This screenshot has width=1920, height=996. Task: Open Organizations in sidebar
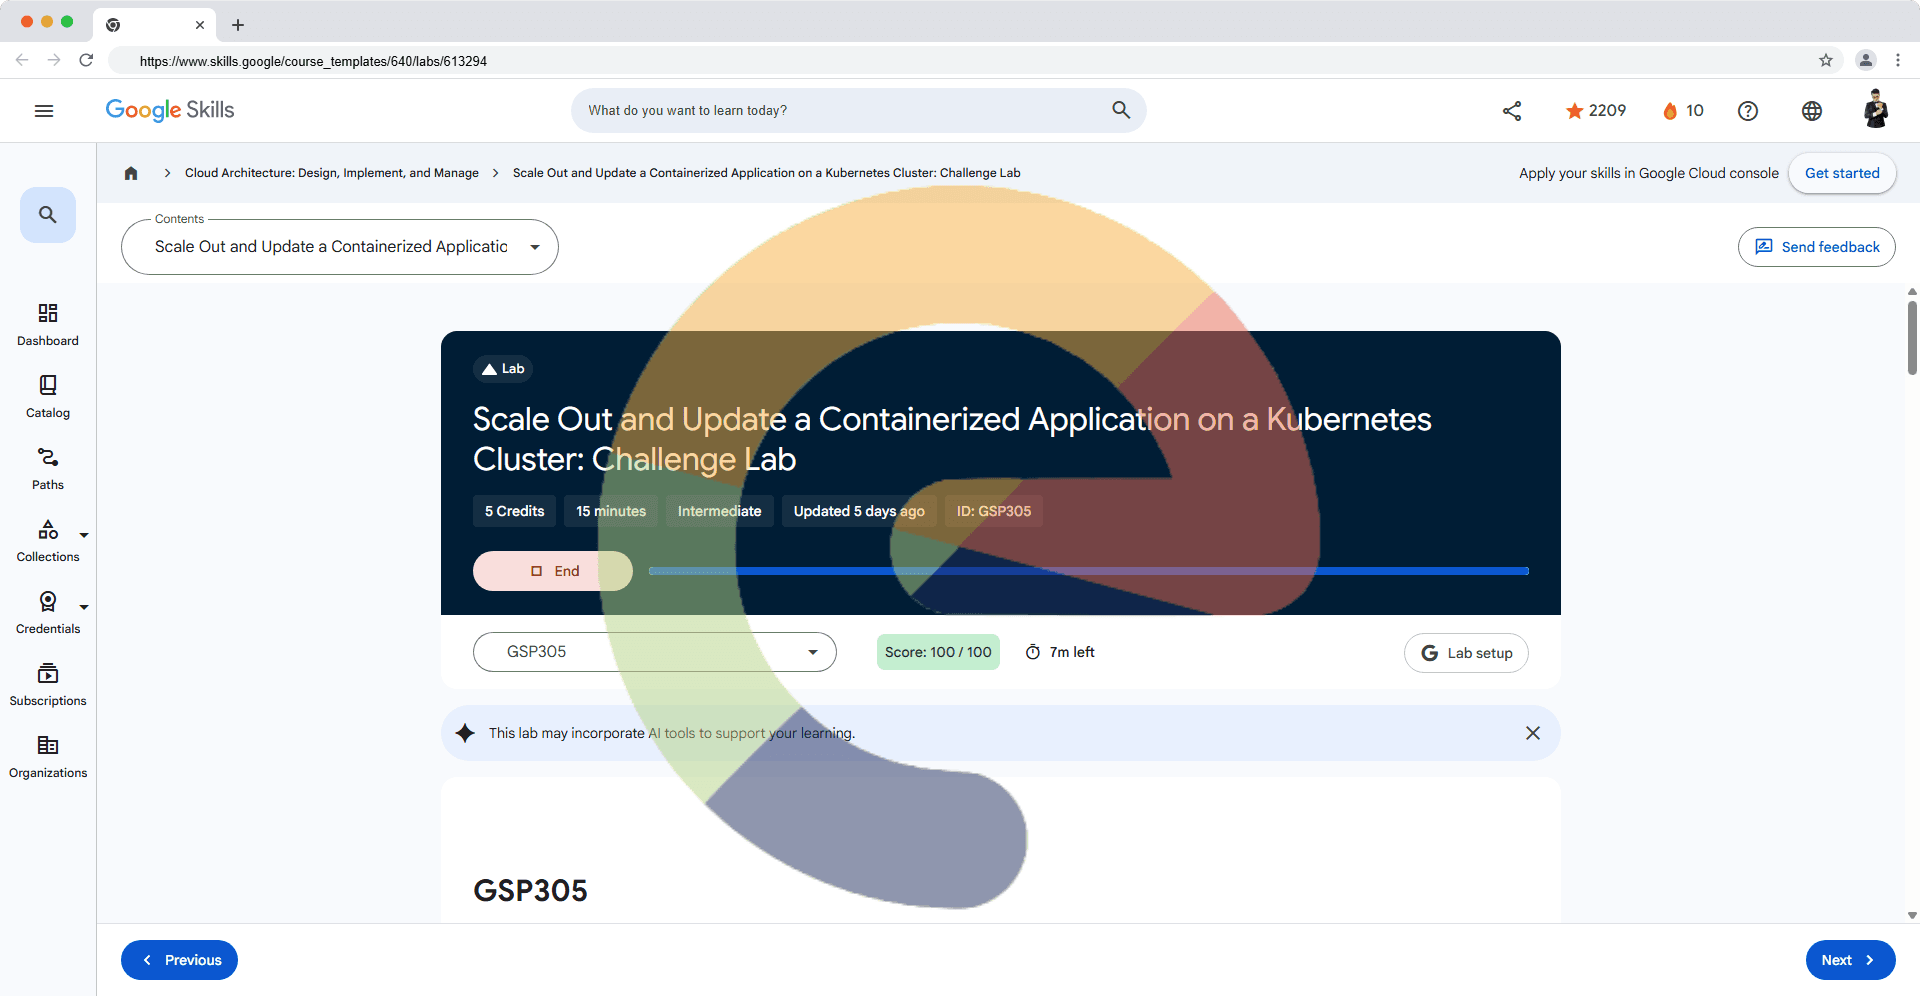48,757
